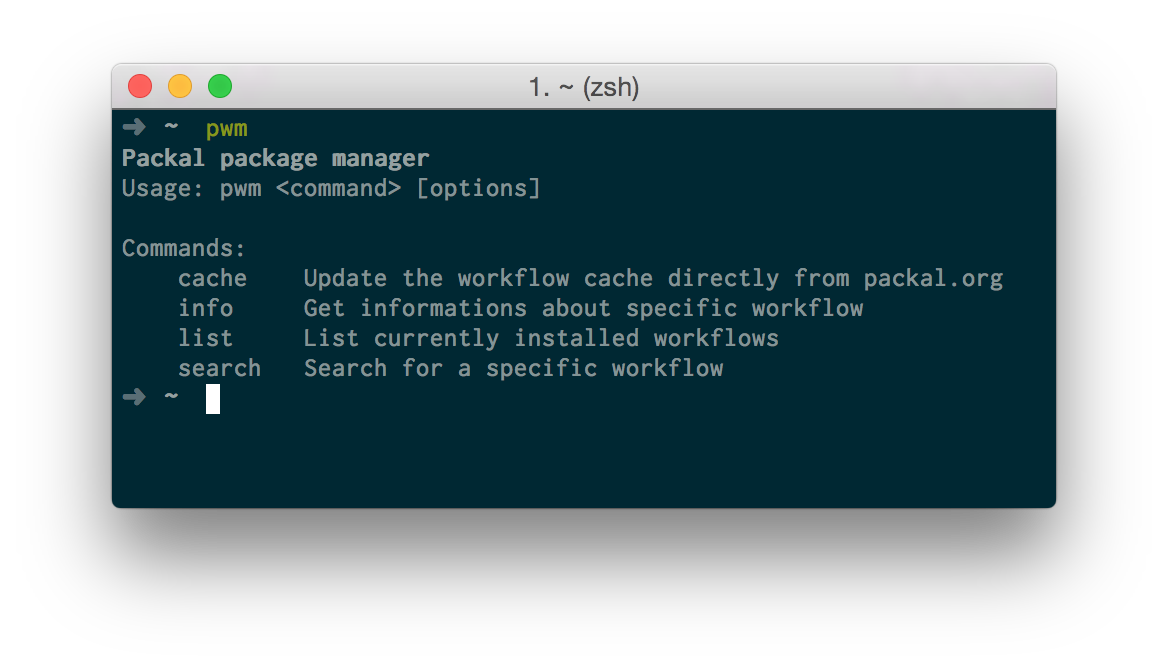
Task: Click the arrow prompt symbol beside pwm
Action: coord(134,127)
